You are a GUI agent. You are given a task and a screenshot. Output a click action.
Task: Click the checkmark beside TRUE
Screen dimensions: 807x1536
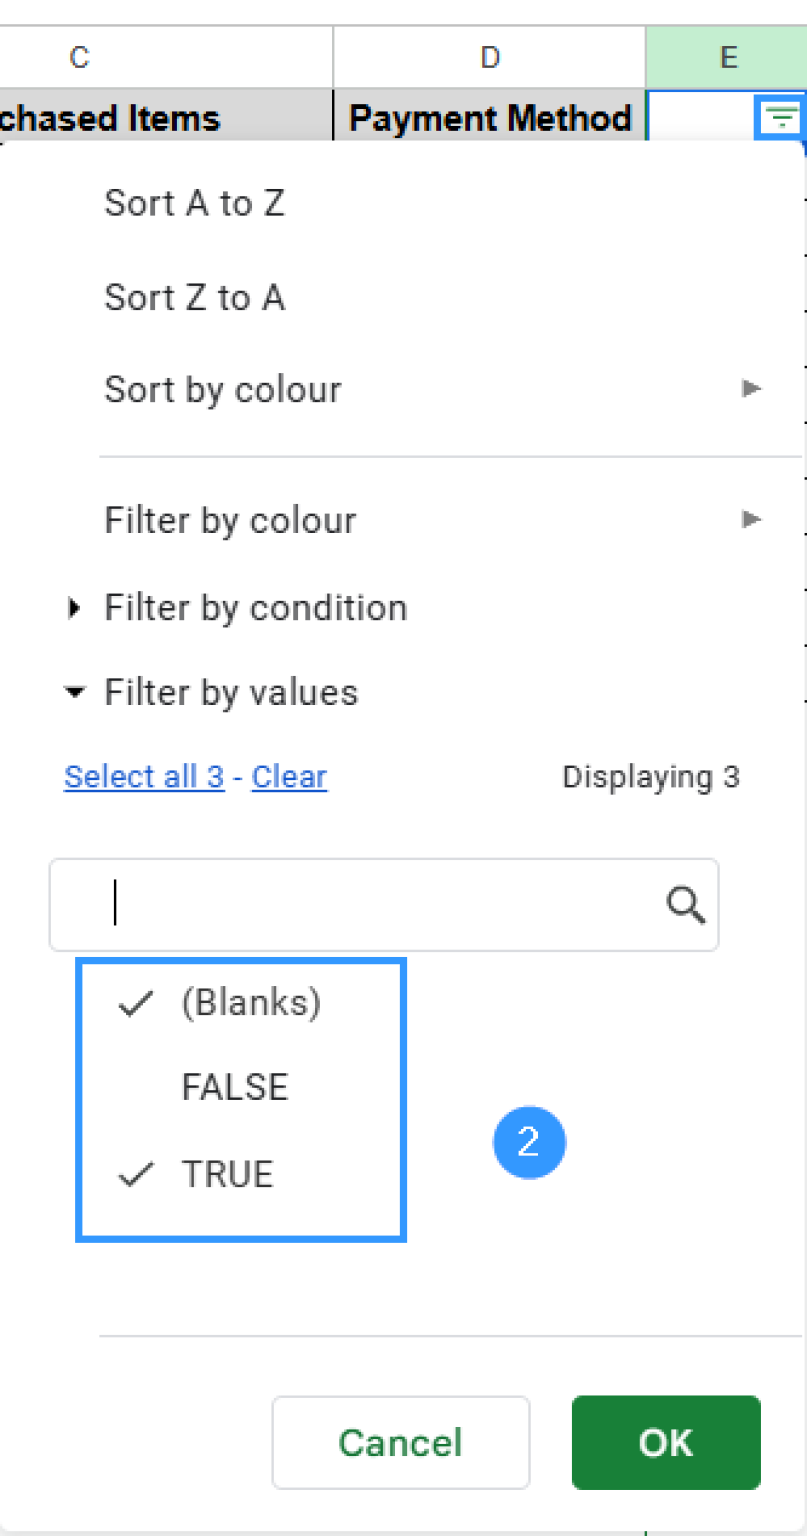coord(134,1176)
